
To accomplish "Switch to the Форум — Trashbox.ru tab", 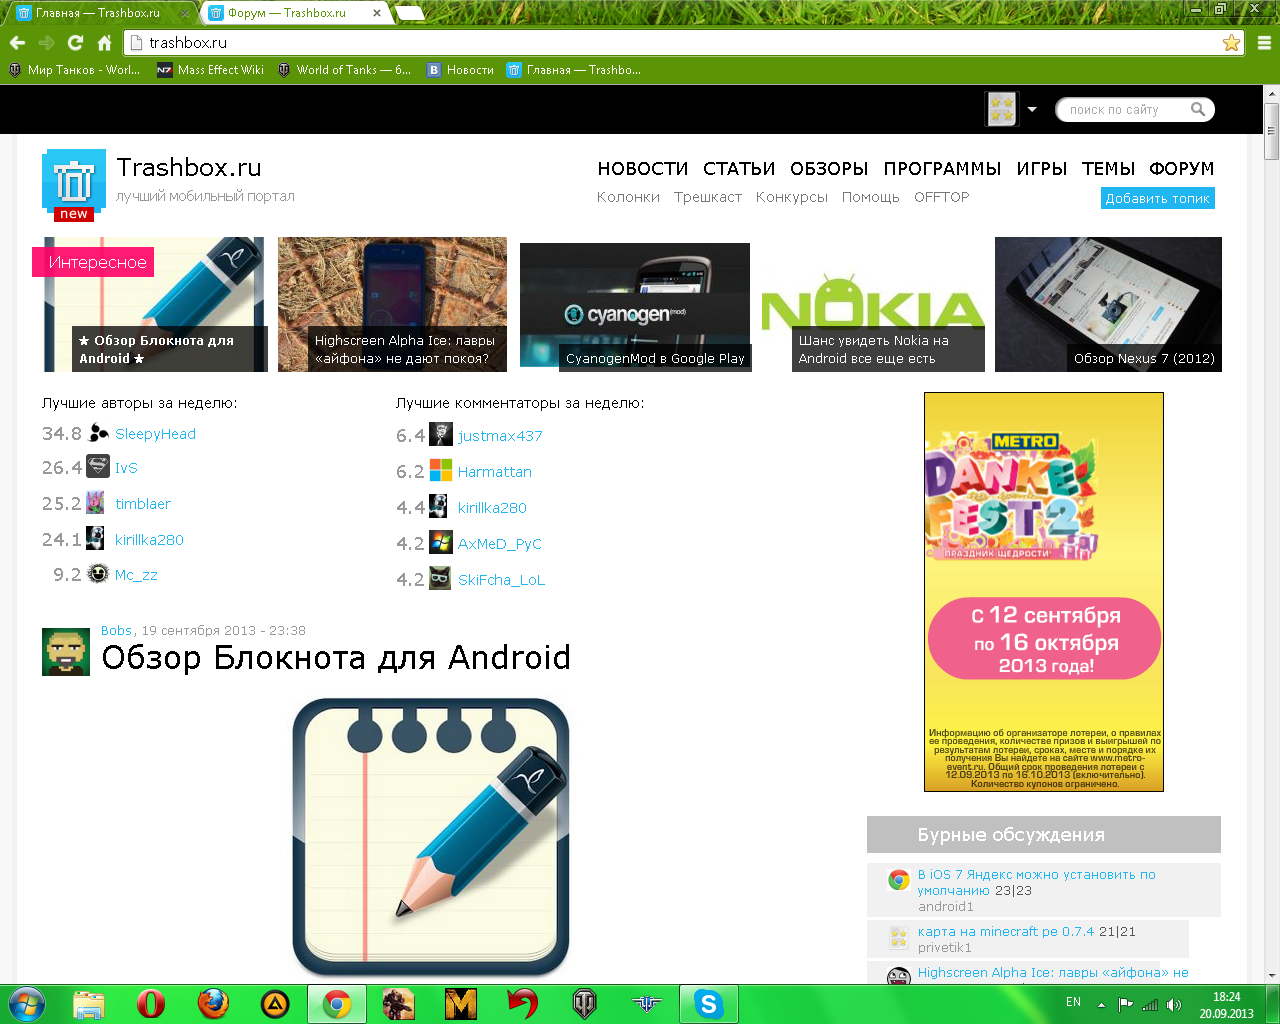I will pos(296,13).
